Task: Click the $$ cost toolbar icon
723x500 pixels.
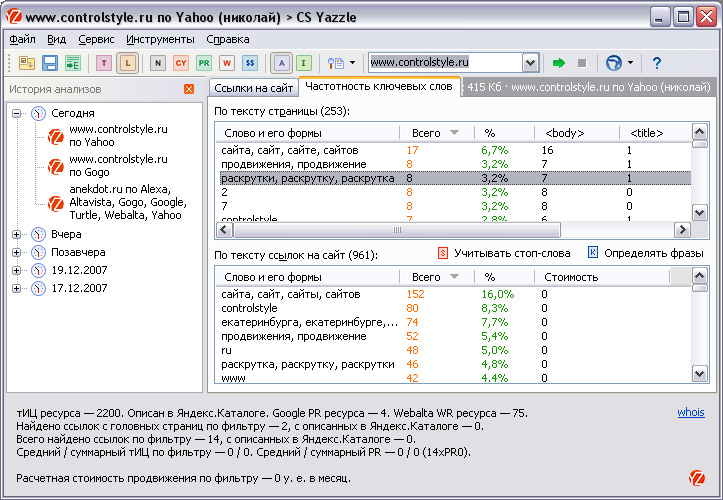Action: 250,63
